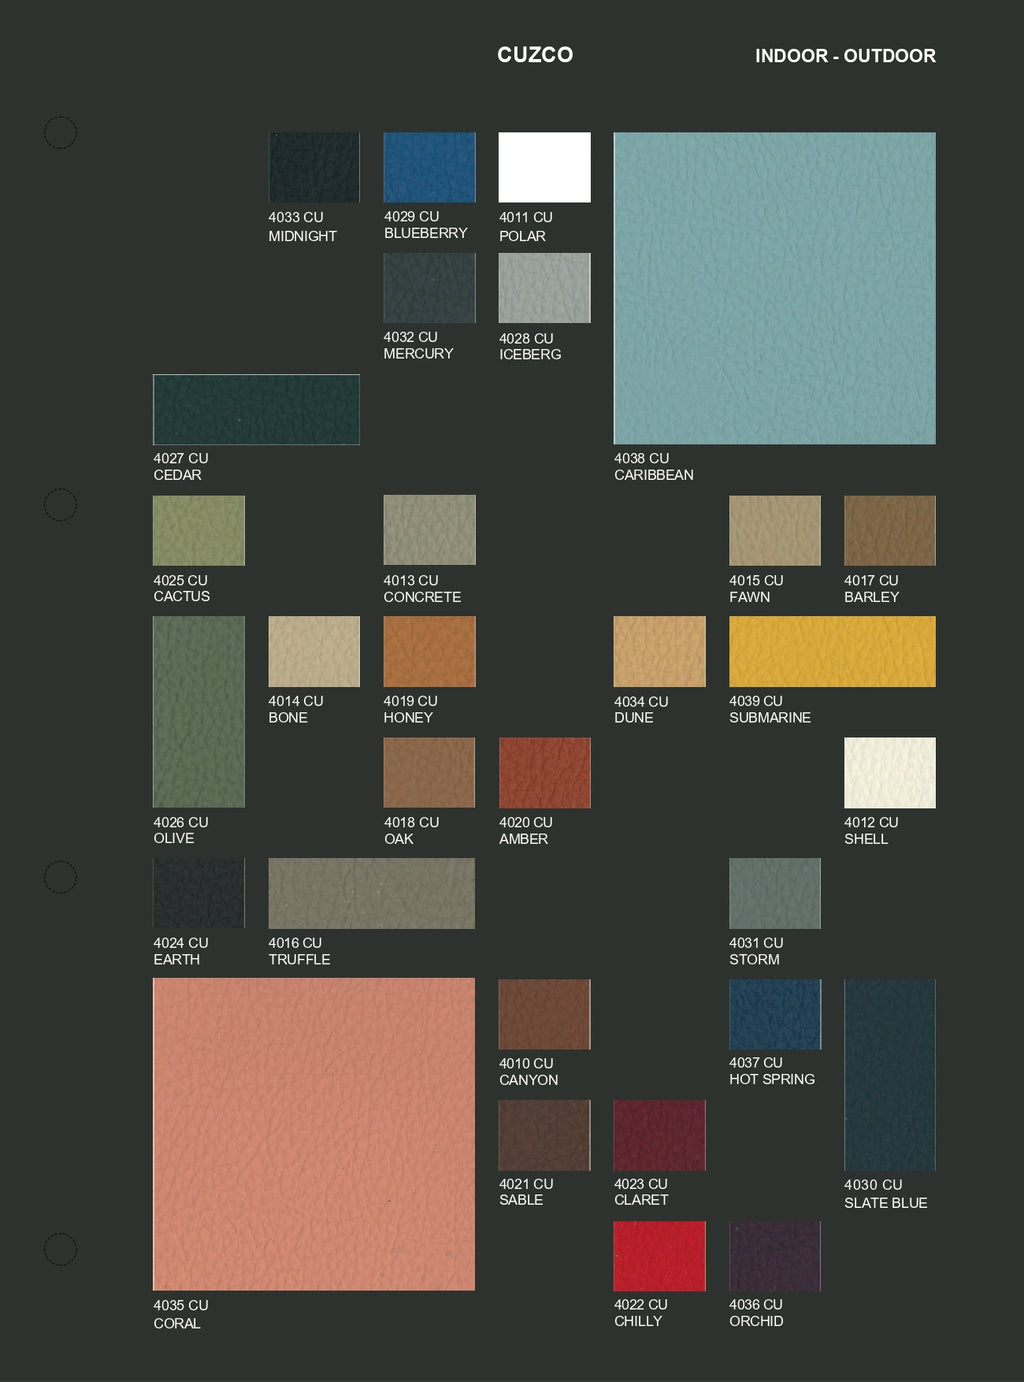Image resolution: width=1024 pixels, height=1382 pixels.
Task: Click the '4030 CU SLATE BLUE' label
Action: click(886, 1194)
